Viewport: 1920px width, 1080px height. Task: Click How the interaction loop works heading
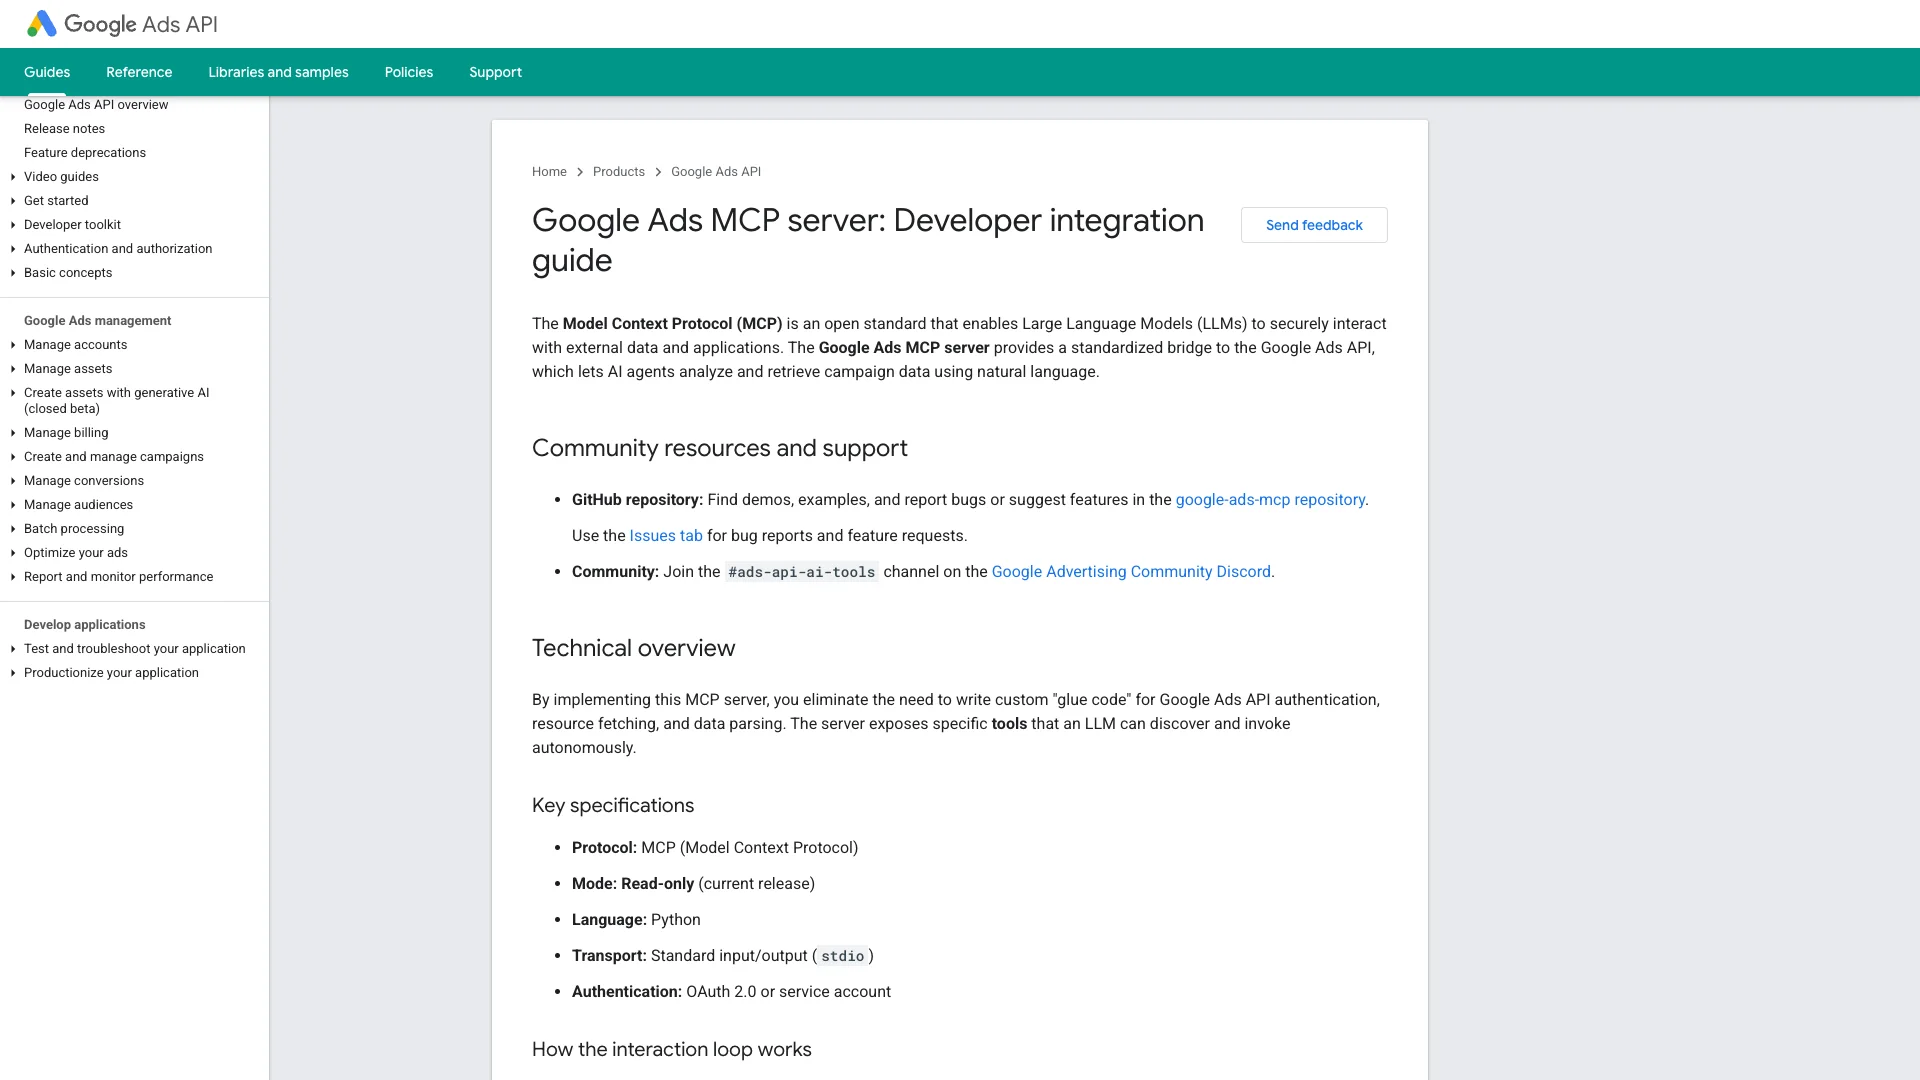[672, 1050]
